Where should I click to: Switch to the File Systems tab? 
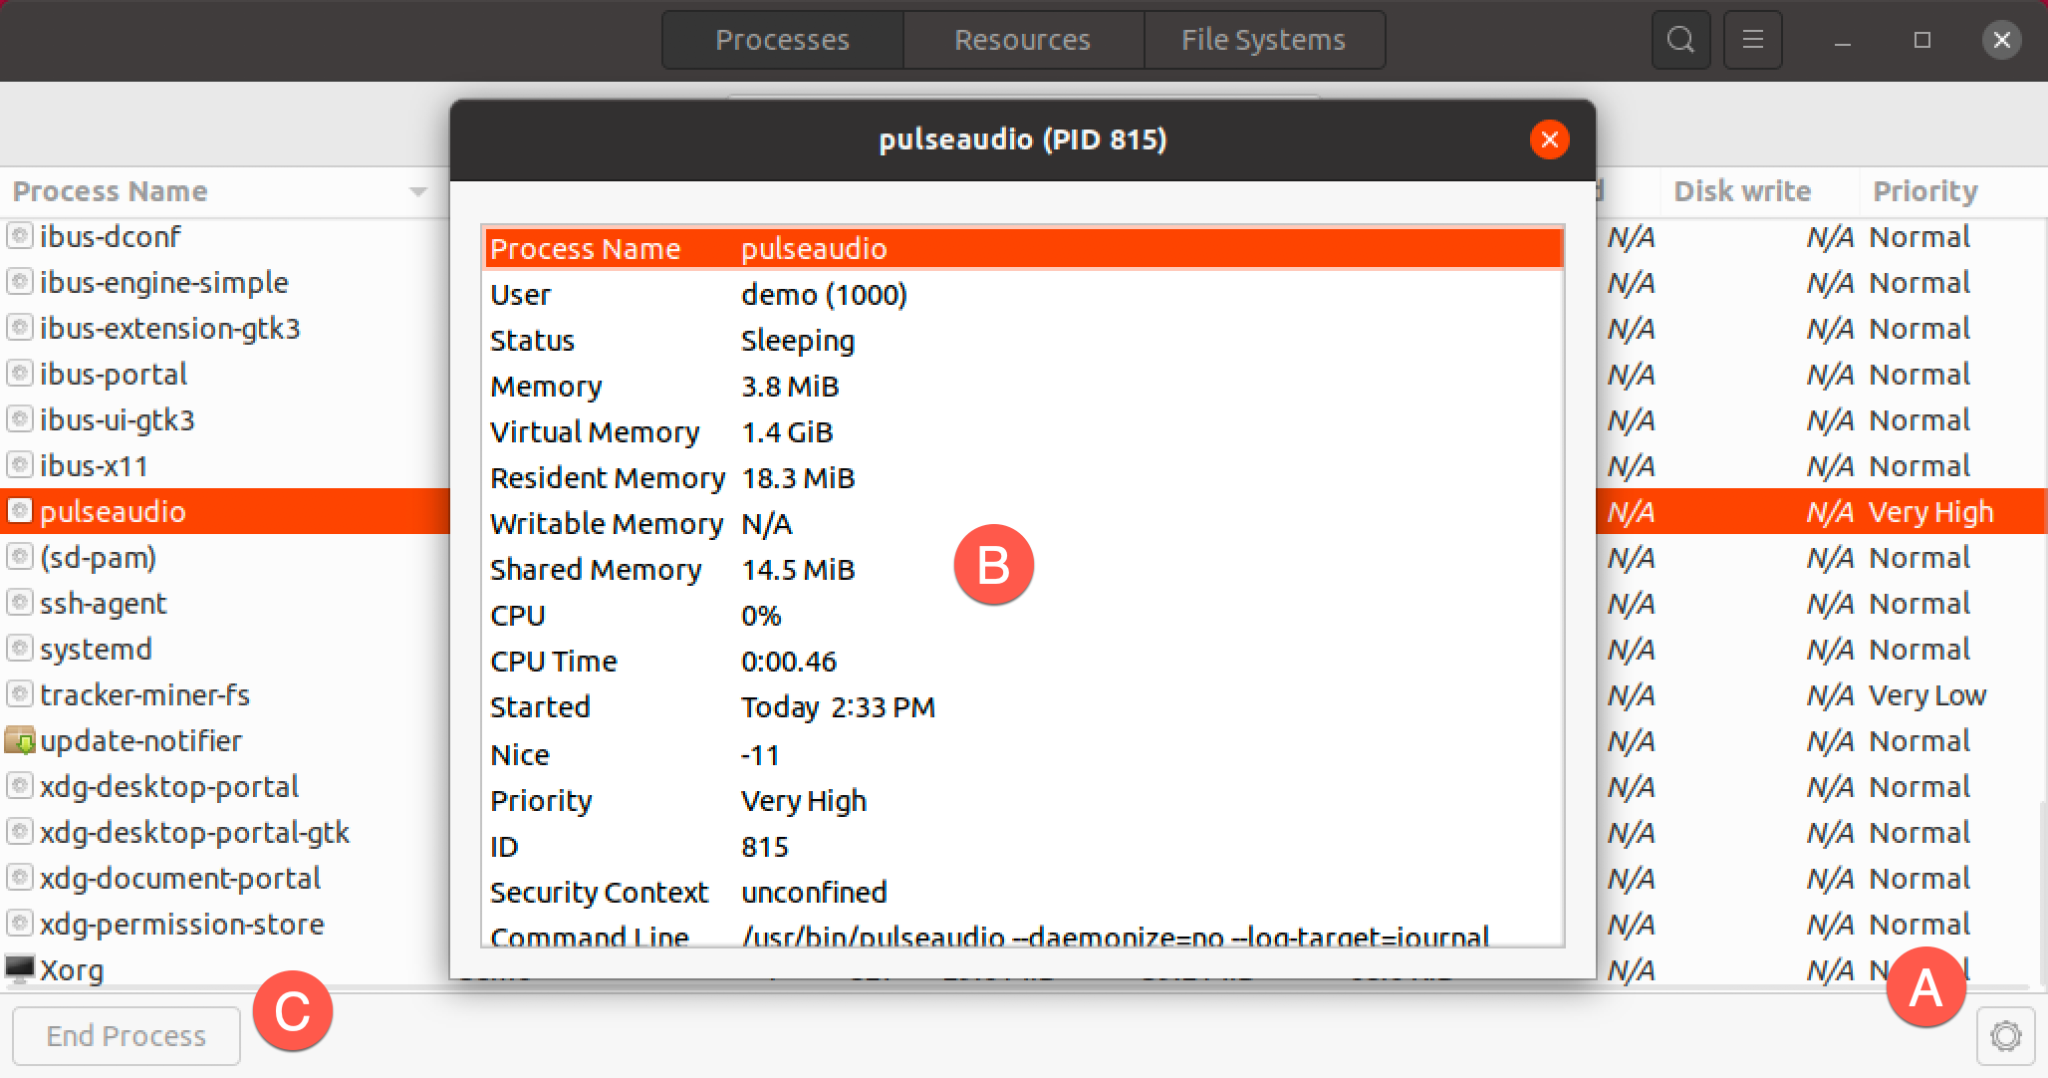pos(1264,40)
